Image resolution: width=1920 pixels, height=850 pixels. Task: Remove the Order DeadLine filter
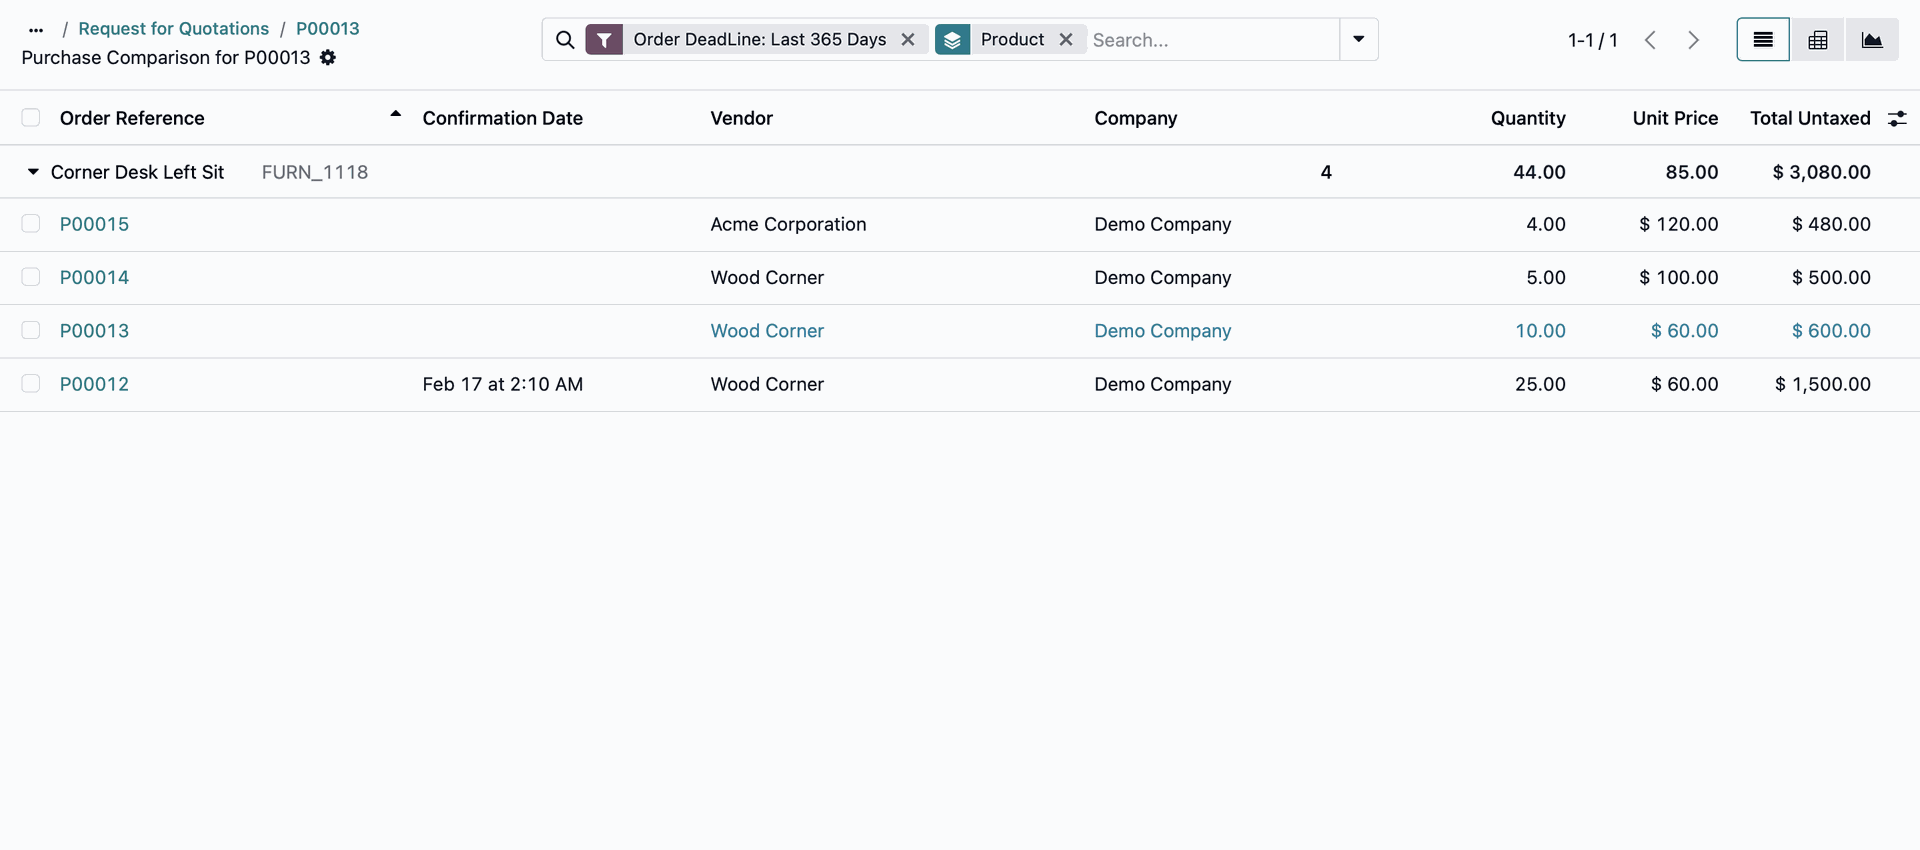tap(908, 40)
